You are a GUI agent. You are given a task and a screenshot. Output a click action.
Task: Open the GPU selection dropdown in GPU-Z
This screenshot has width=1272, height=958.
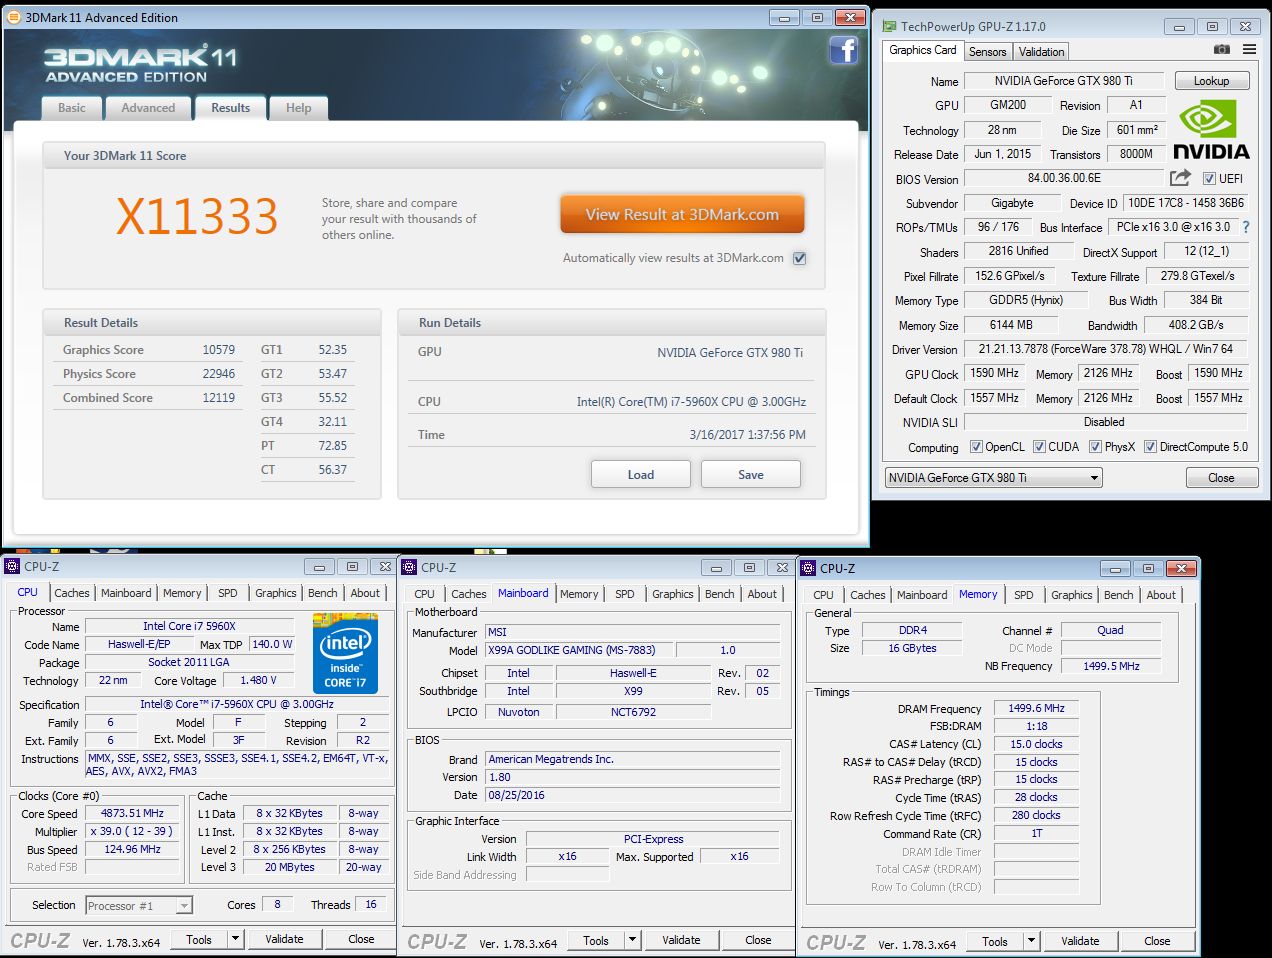click(x=993, y=478)
